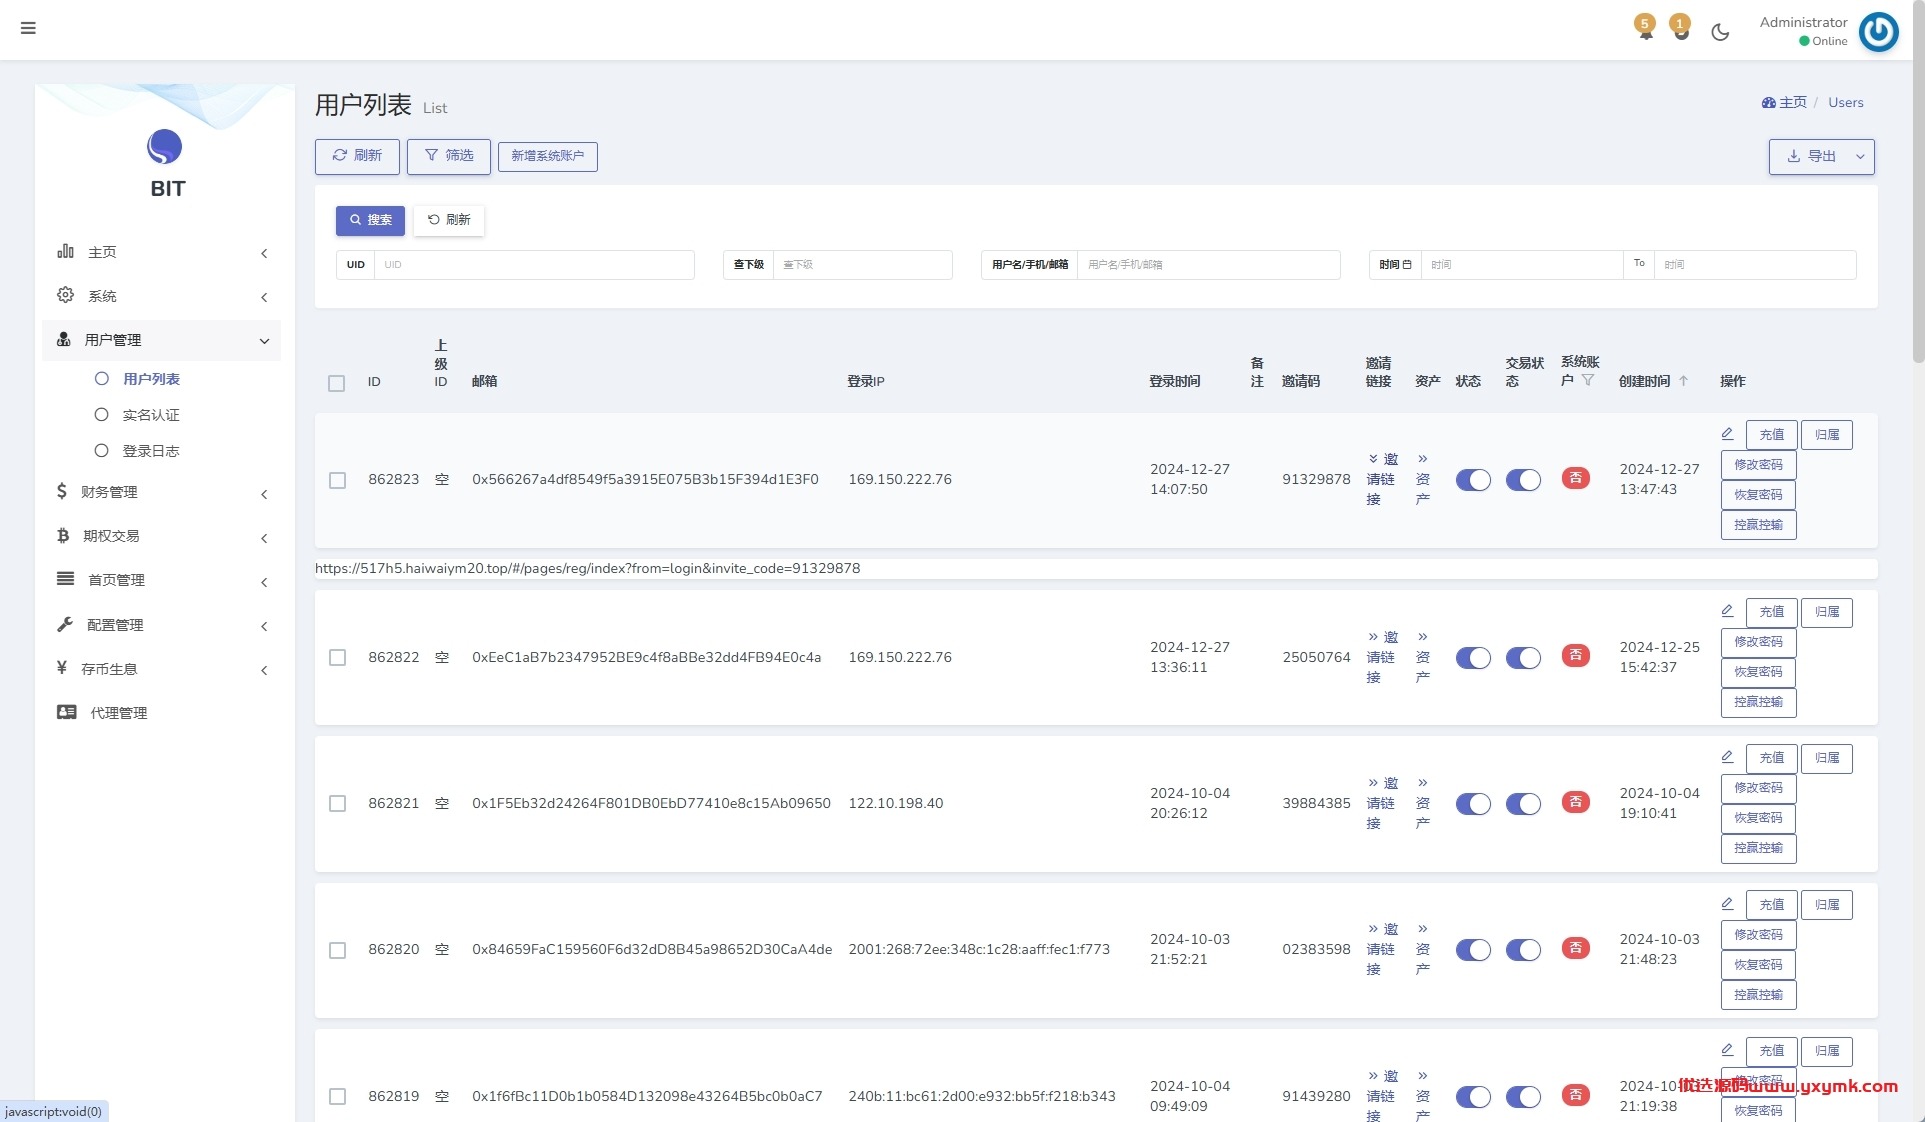Sort by 创建时间 using the arrow icon
Viewport: 1925px width, 1122px height.
click(1683, 381)
